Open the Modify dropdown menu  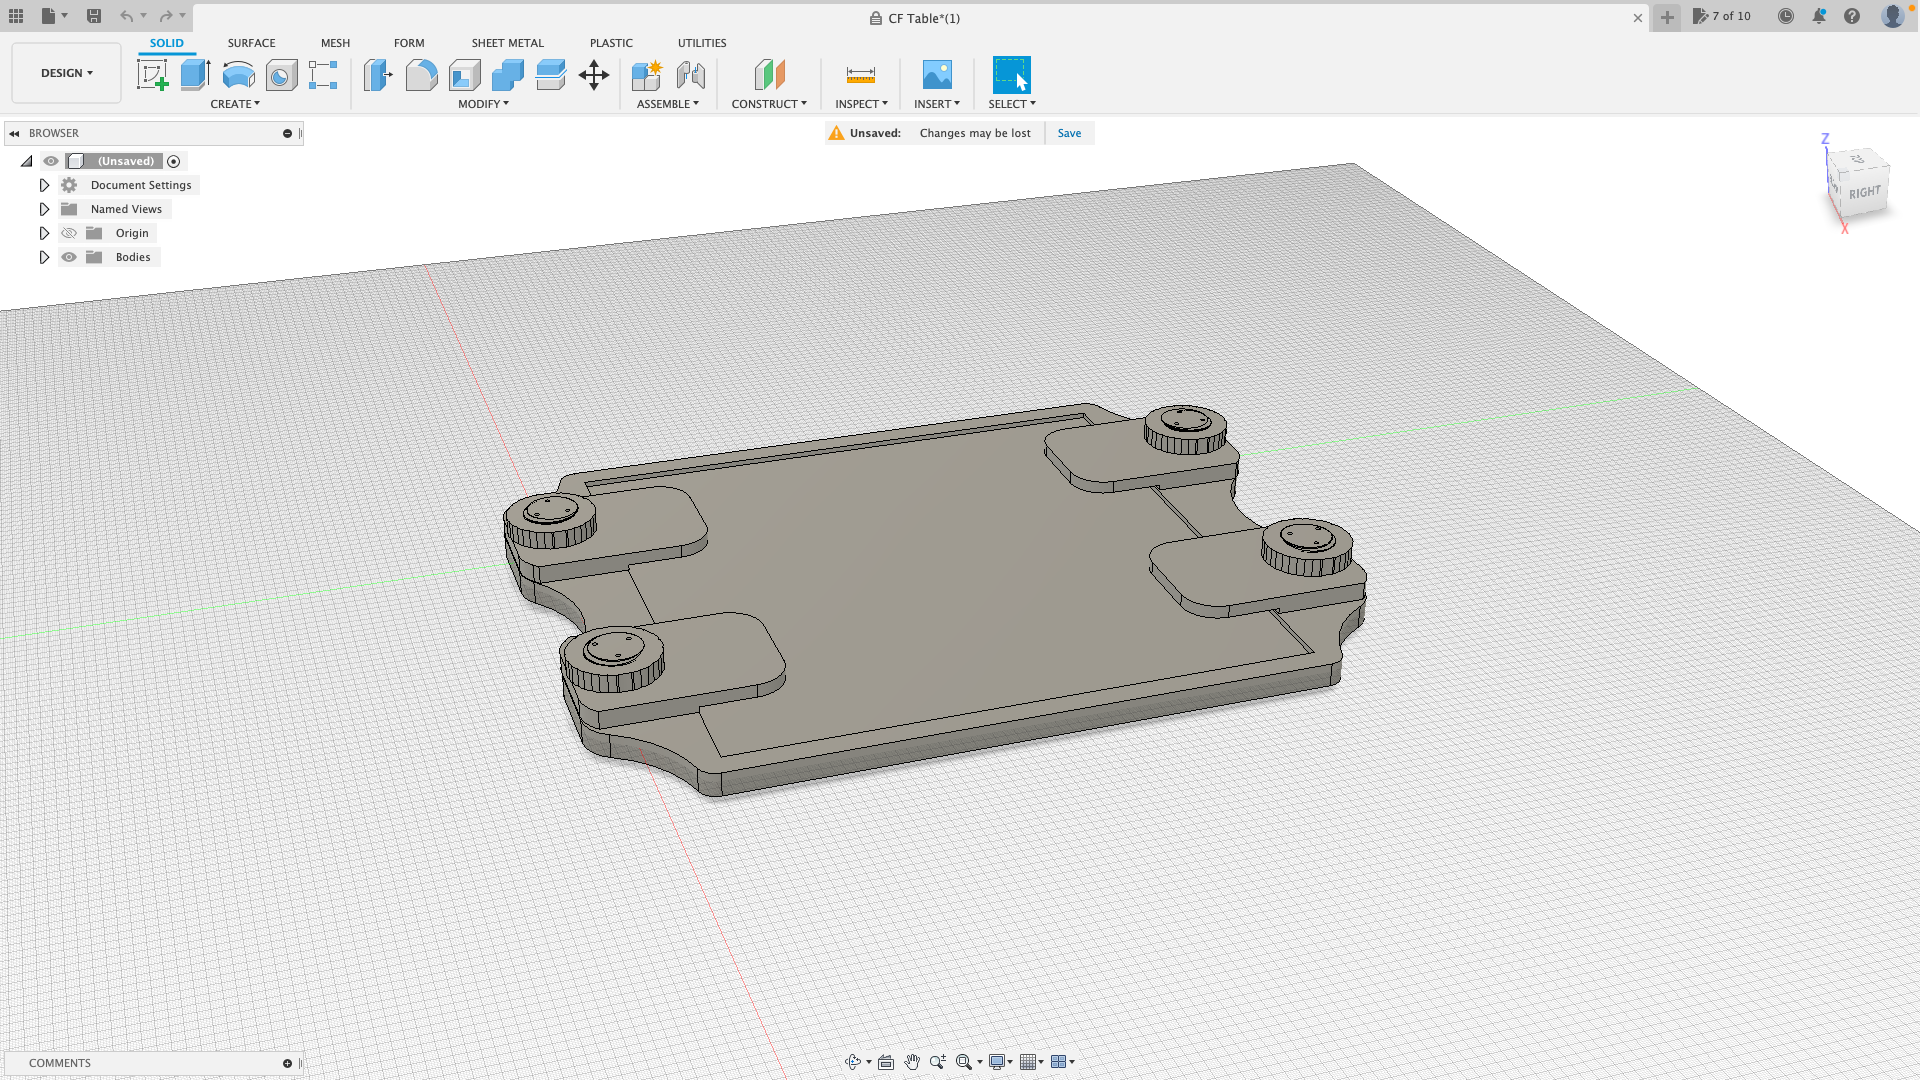(x=484, y=104)
